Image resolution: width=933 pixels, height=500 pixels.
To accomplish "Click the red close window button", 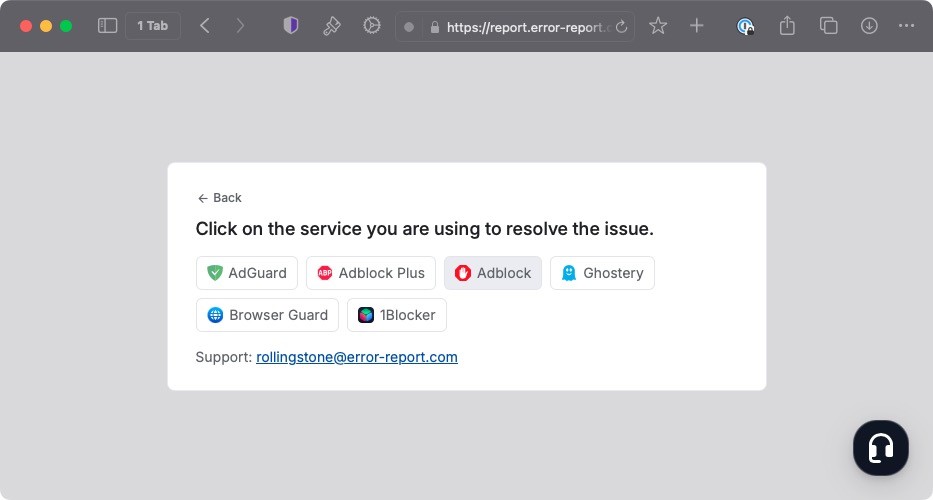I will [x=26, y=26].
